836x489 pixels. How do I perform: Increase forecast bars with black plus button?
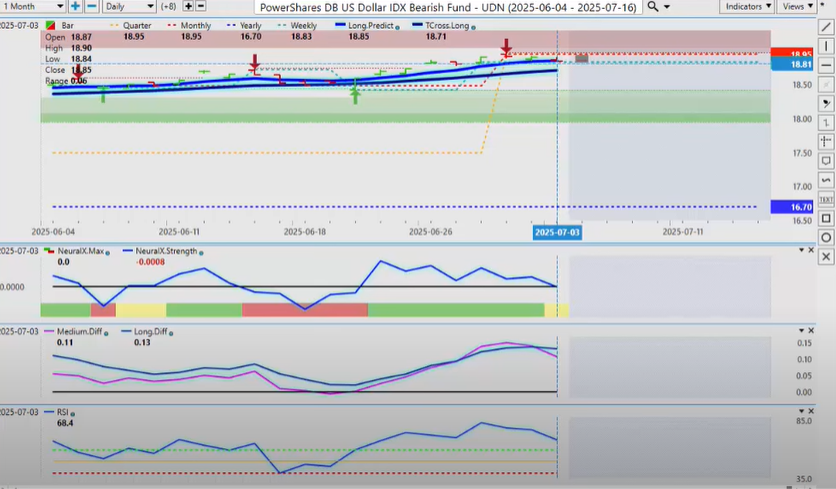click(187, 6)
